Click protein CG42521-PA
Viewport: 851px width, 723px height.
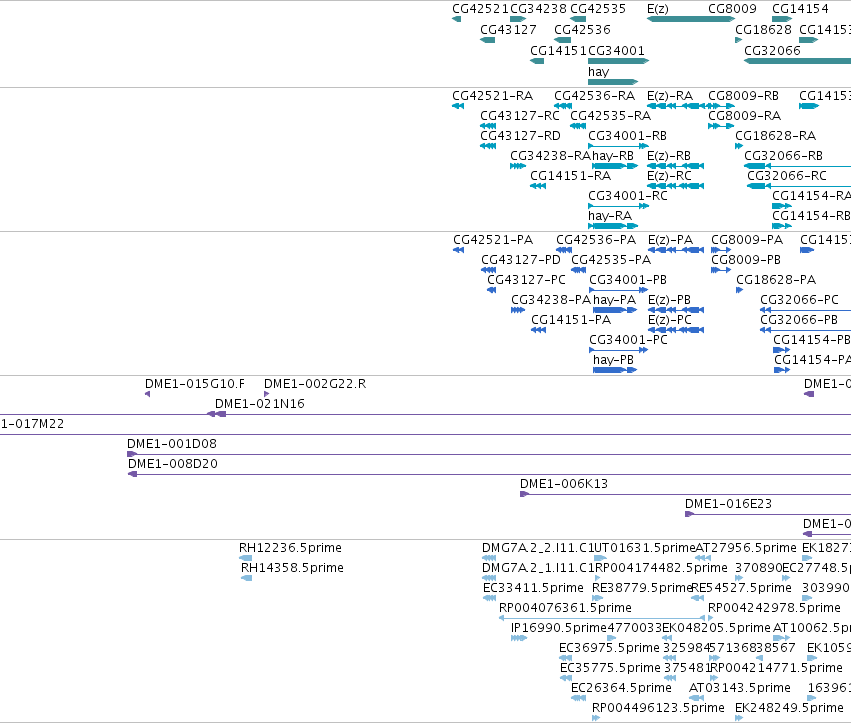coord(493,240)
